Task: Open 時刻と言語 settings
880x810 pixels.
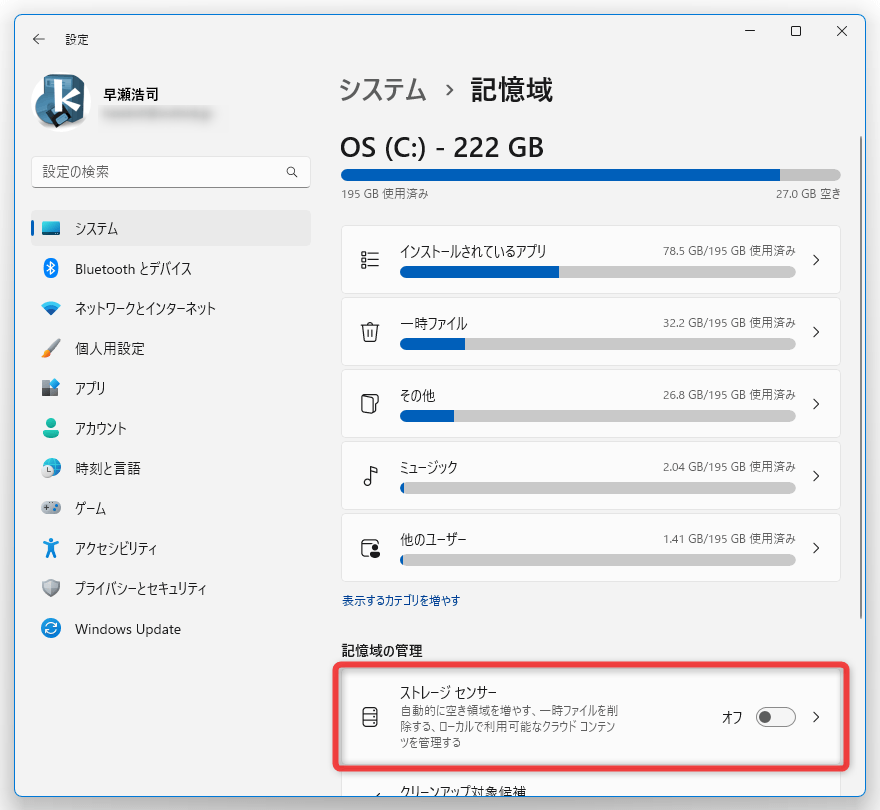Action: pyautogui.click(x=171, y=468)
